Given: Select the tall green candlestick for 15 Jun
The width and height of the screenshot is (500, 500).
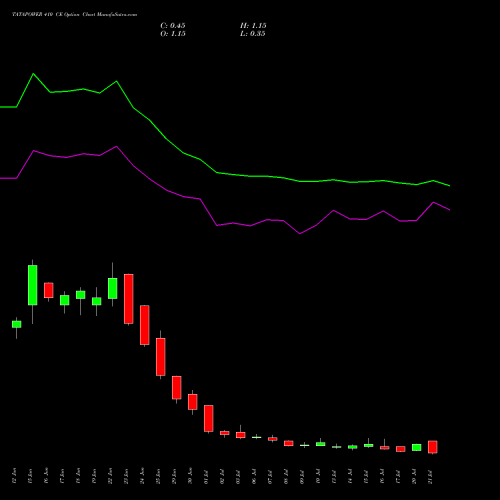Looking at the screenshot, I should point(33,285).
